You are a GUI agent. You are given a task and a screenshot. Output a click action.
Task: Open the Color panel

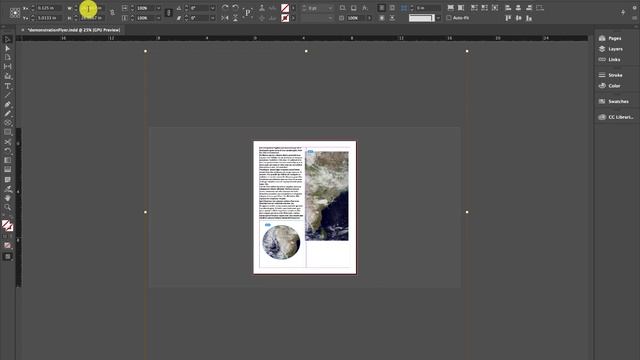610,86
